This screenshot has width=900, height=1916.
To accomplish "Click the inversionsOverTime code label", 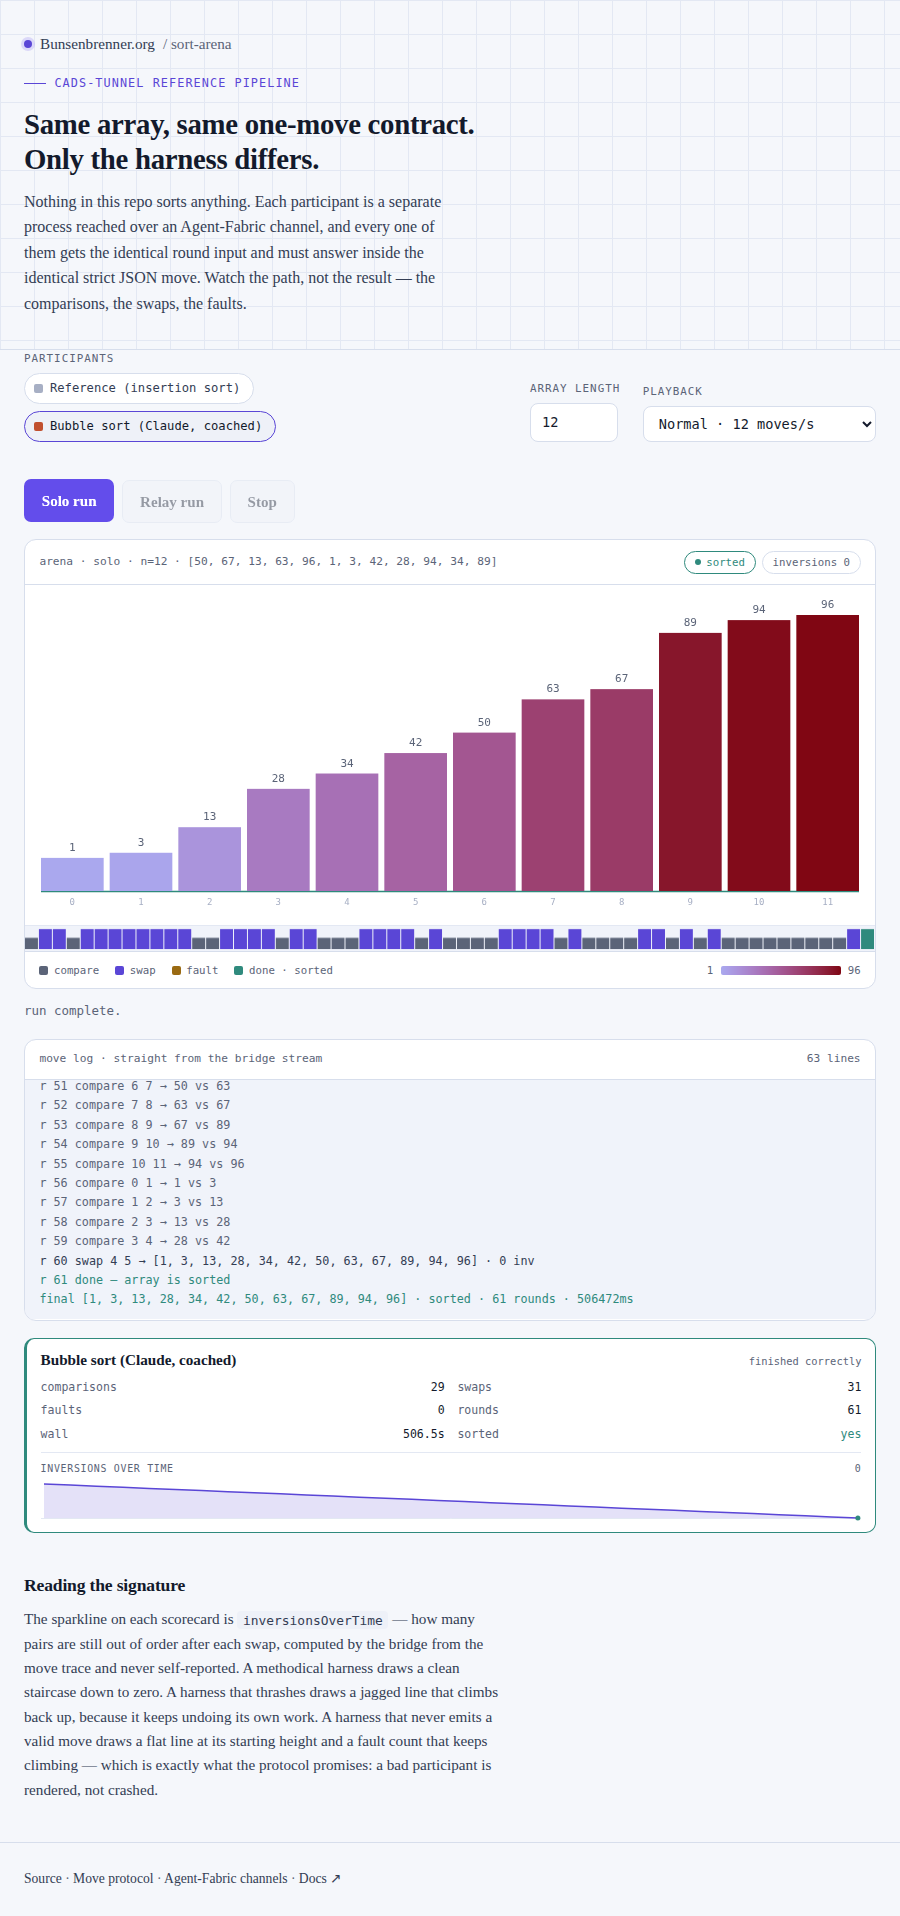I will point(313,1620).
